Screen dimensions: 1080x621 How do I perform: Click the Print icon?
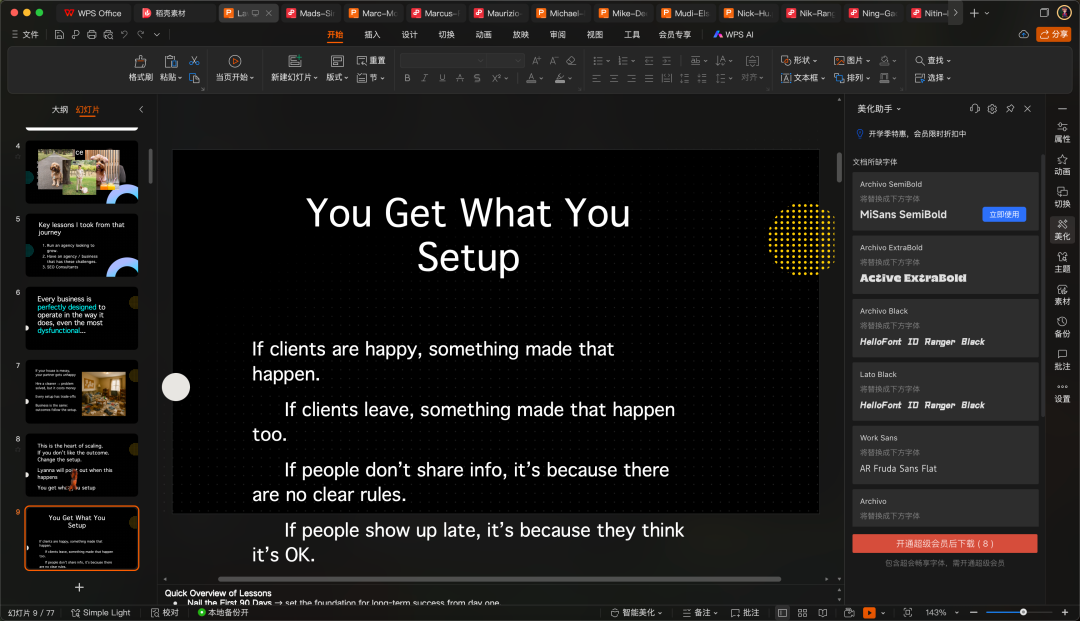coord(92,34)
